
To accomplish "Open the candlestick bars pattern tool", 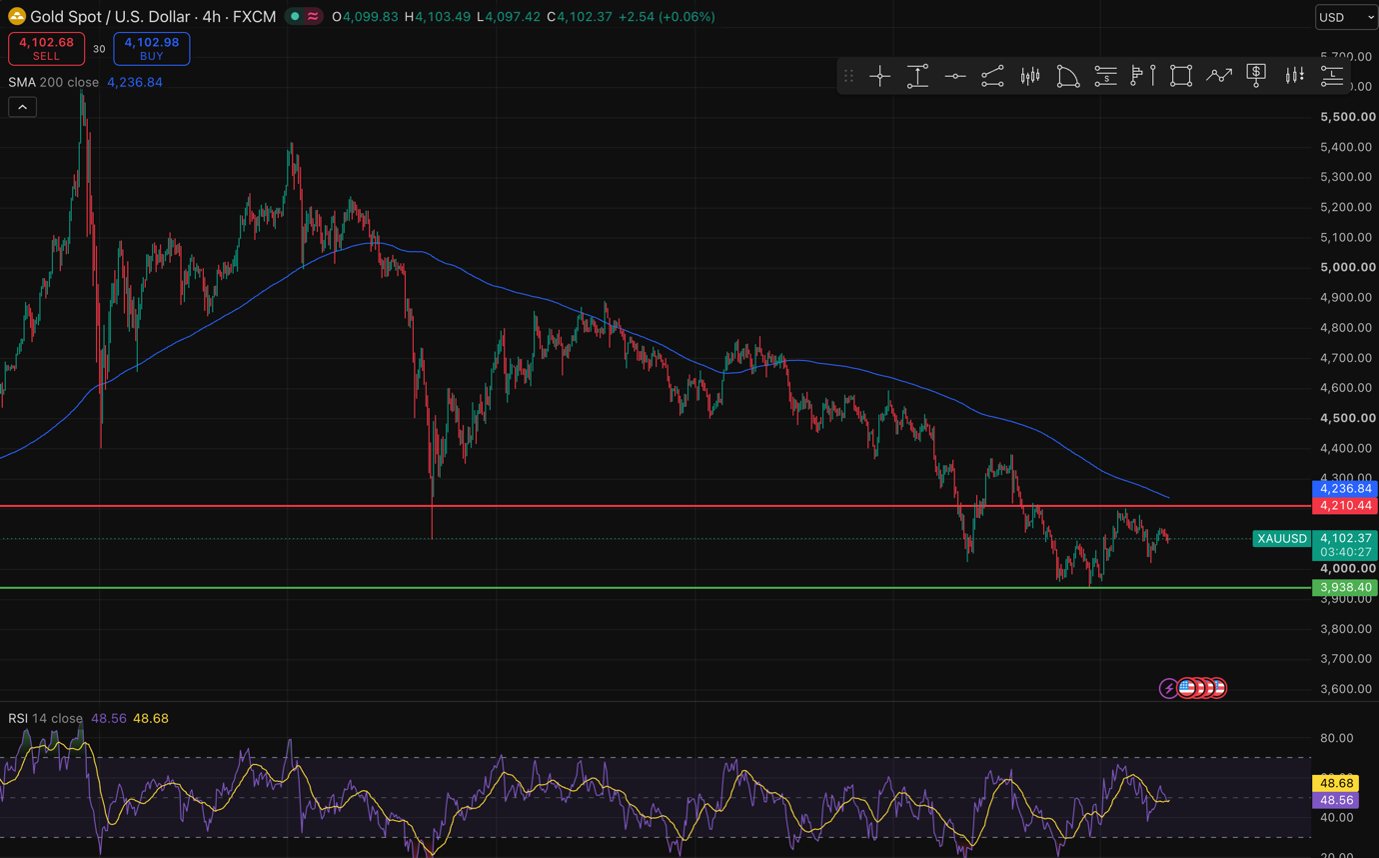I will [x=1030, y=76].
